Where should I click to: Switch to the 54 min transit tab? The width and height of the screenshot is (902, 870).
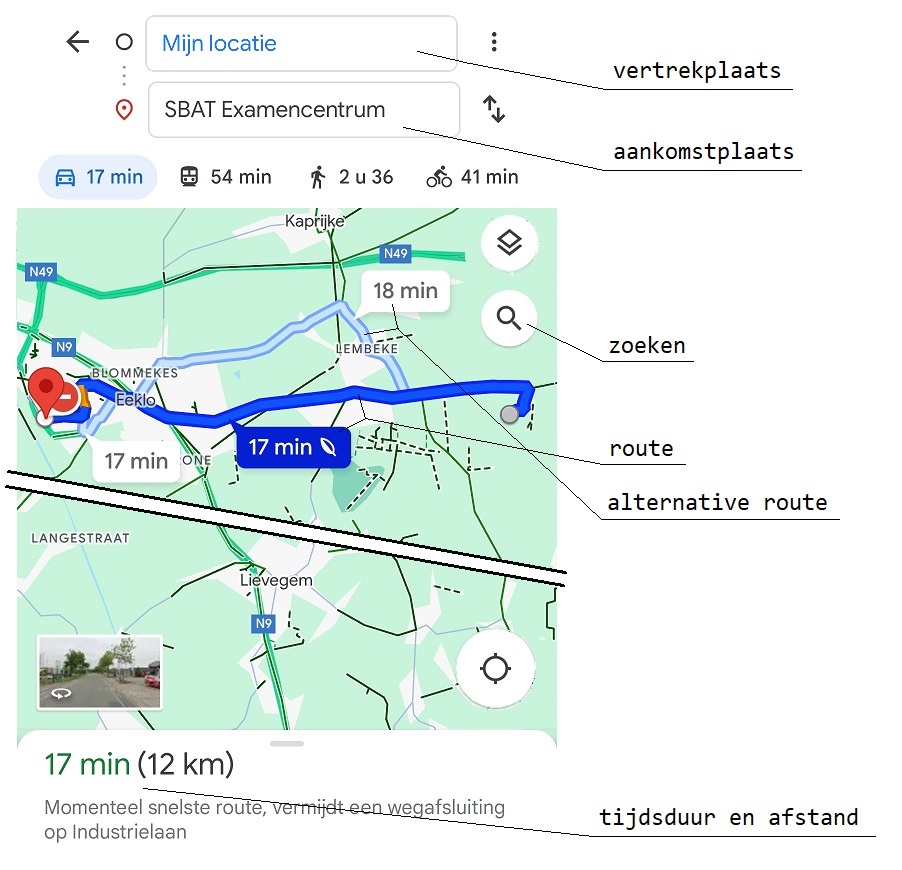pos(225,176)
